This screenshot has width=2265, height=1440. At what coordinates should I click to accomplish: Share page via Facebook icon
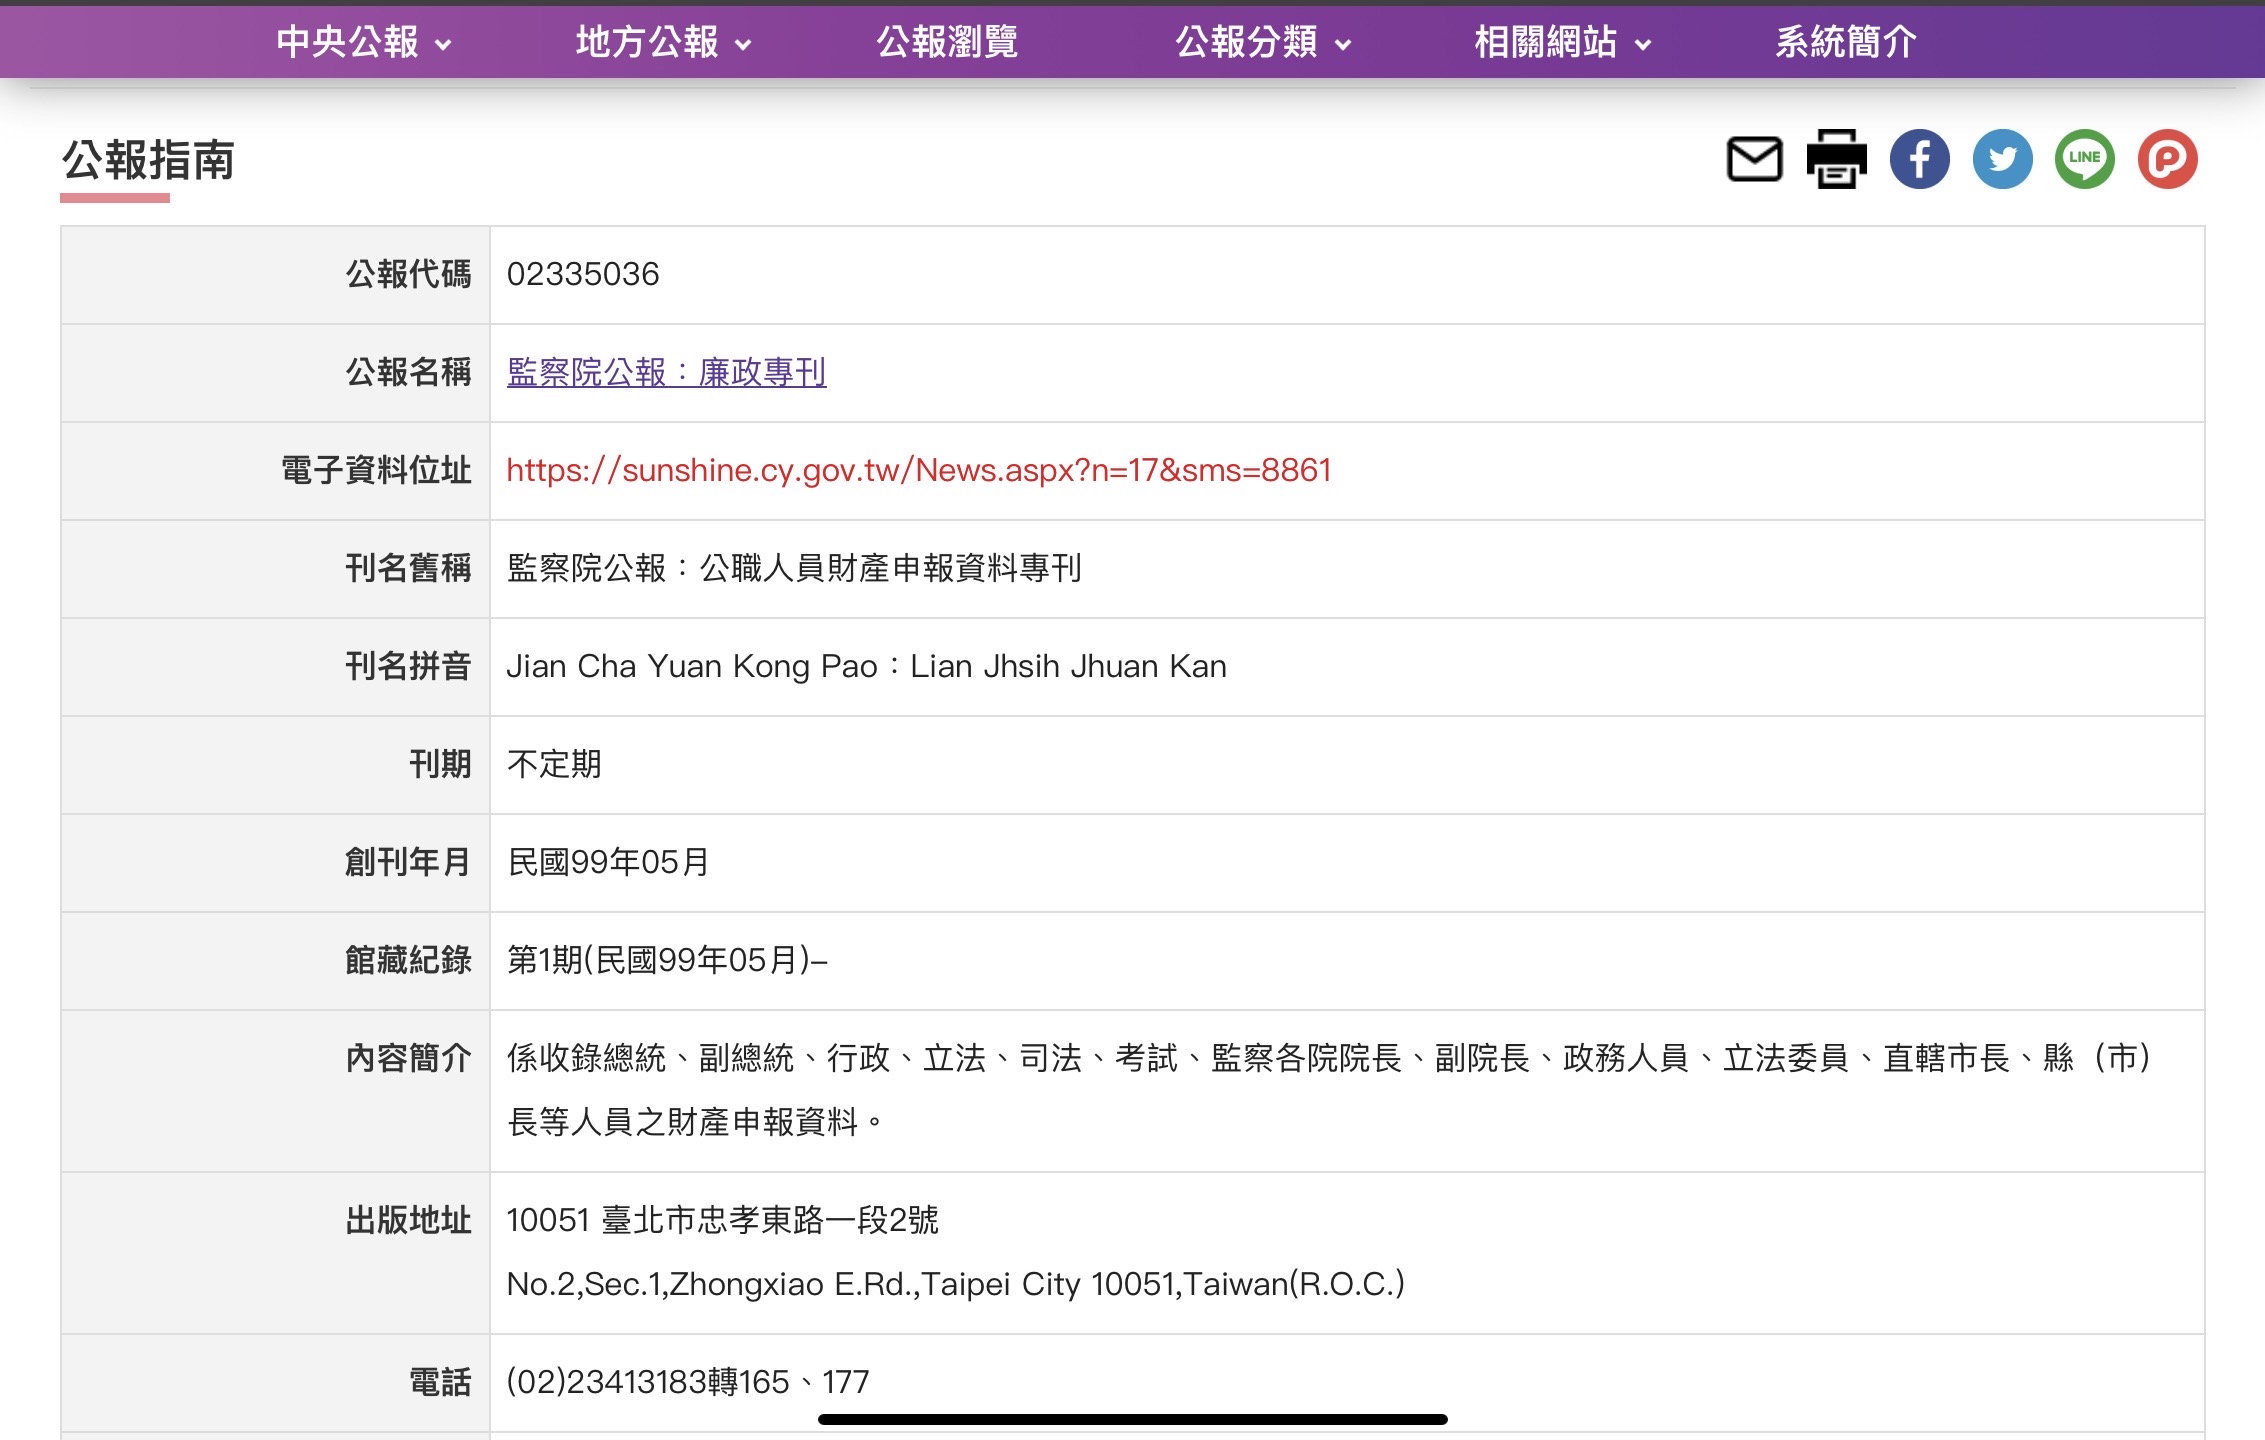[x=1919, y=160]
